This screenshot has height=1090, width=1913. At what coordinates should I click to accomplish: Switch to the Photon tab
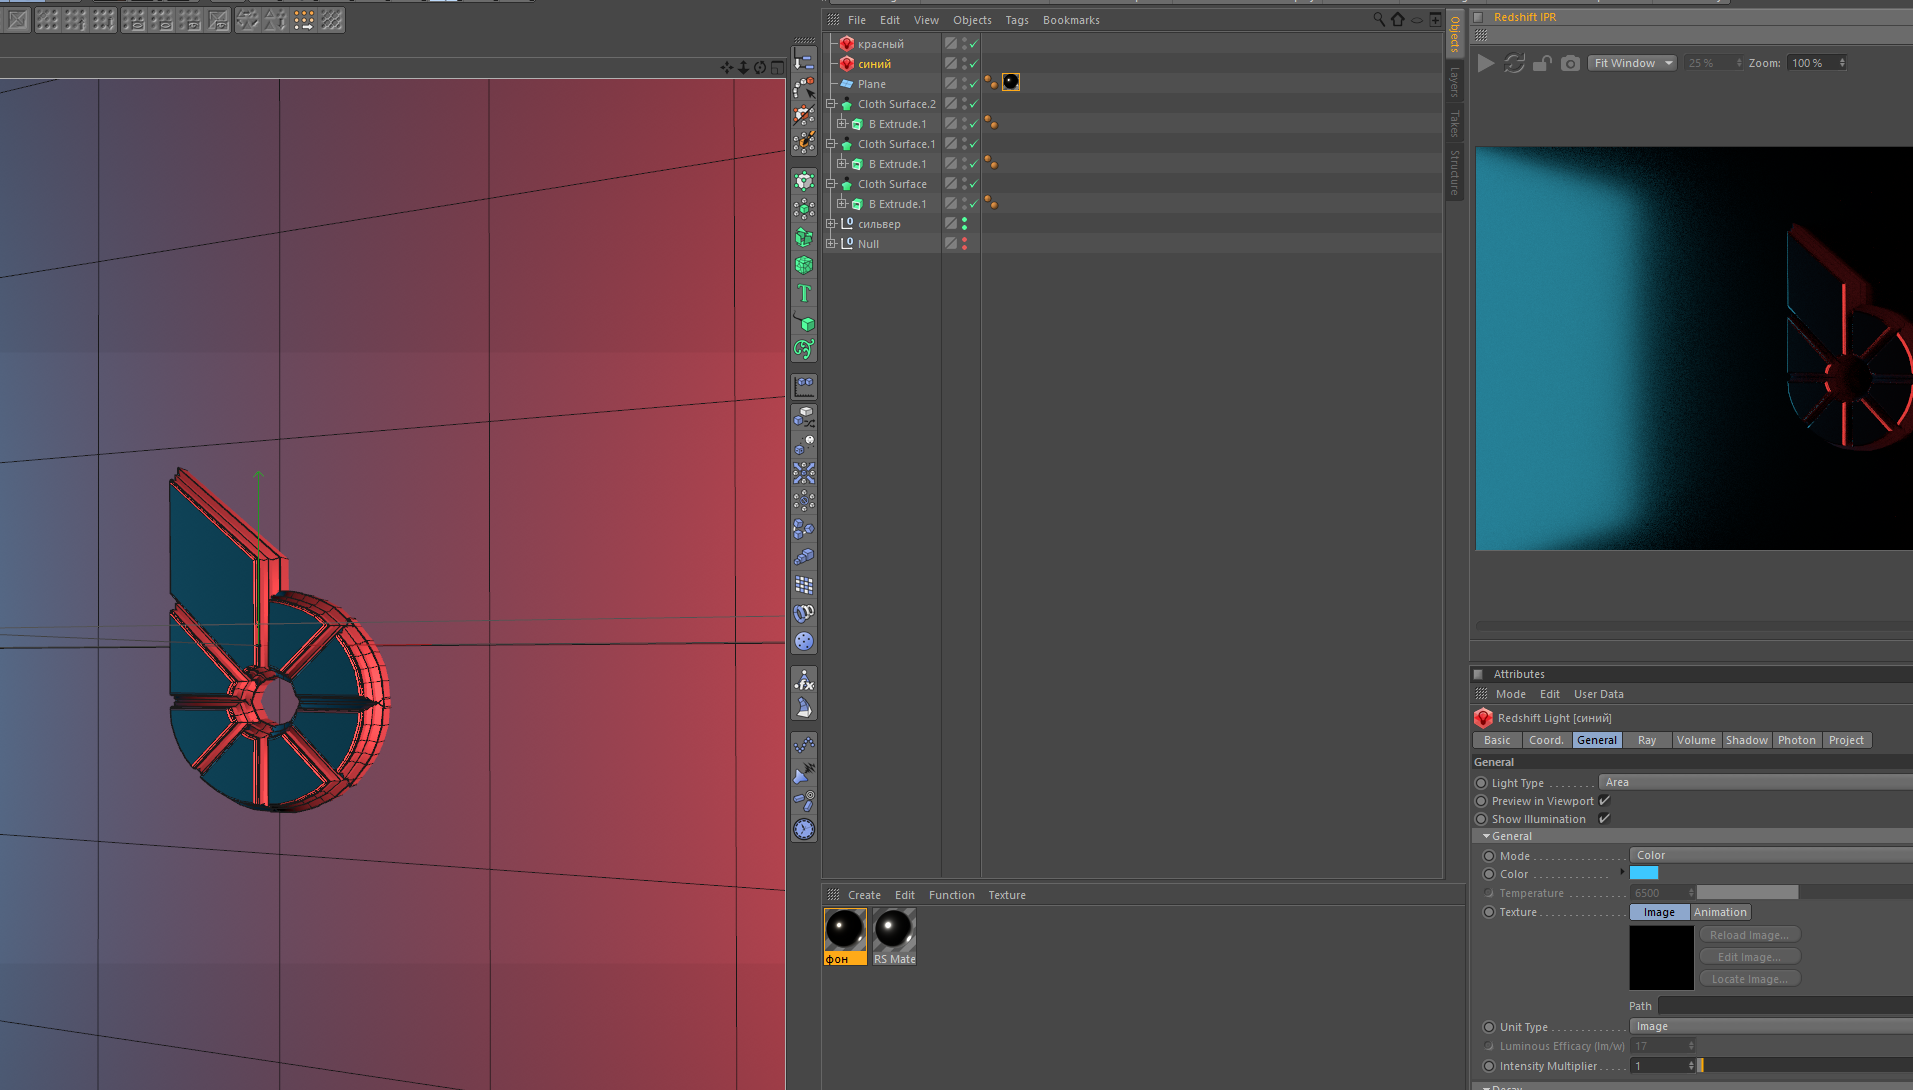pyautogui.click(x=1796, y=740)
